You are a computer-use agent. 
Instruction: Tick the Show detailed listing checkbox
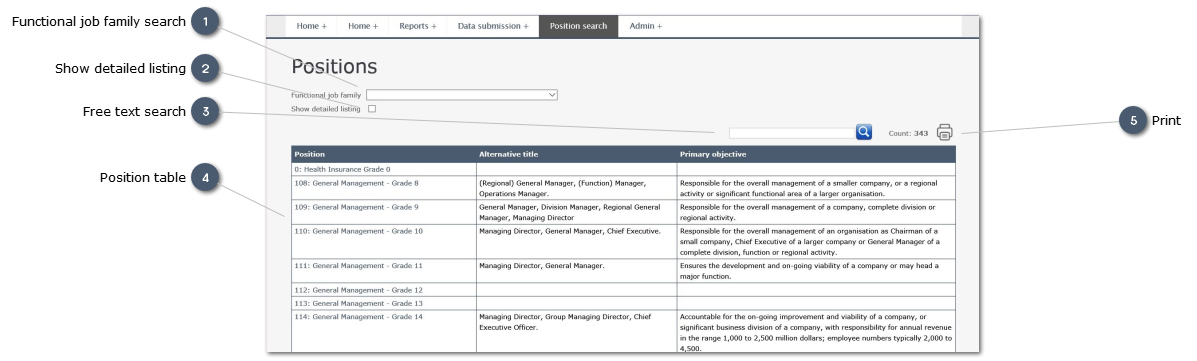coord(373,109)
